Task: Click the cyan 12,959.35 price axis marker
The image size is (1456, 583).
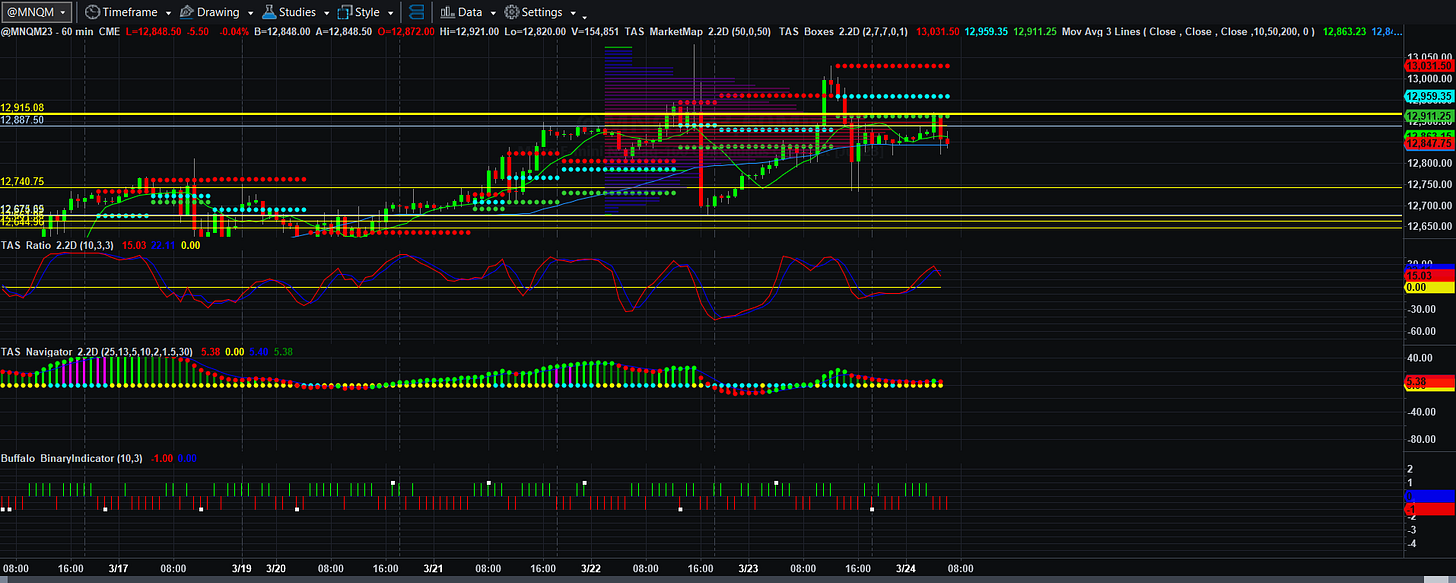Action: tap(1429, 97)
